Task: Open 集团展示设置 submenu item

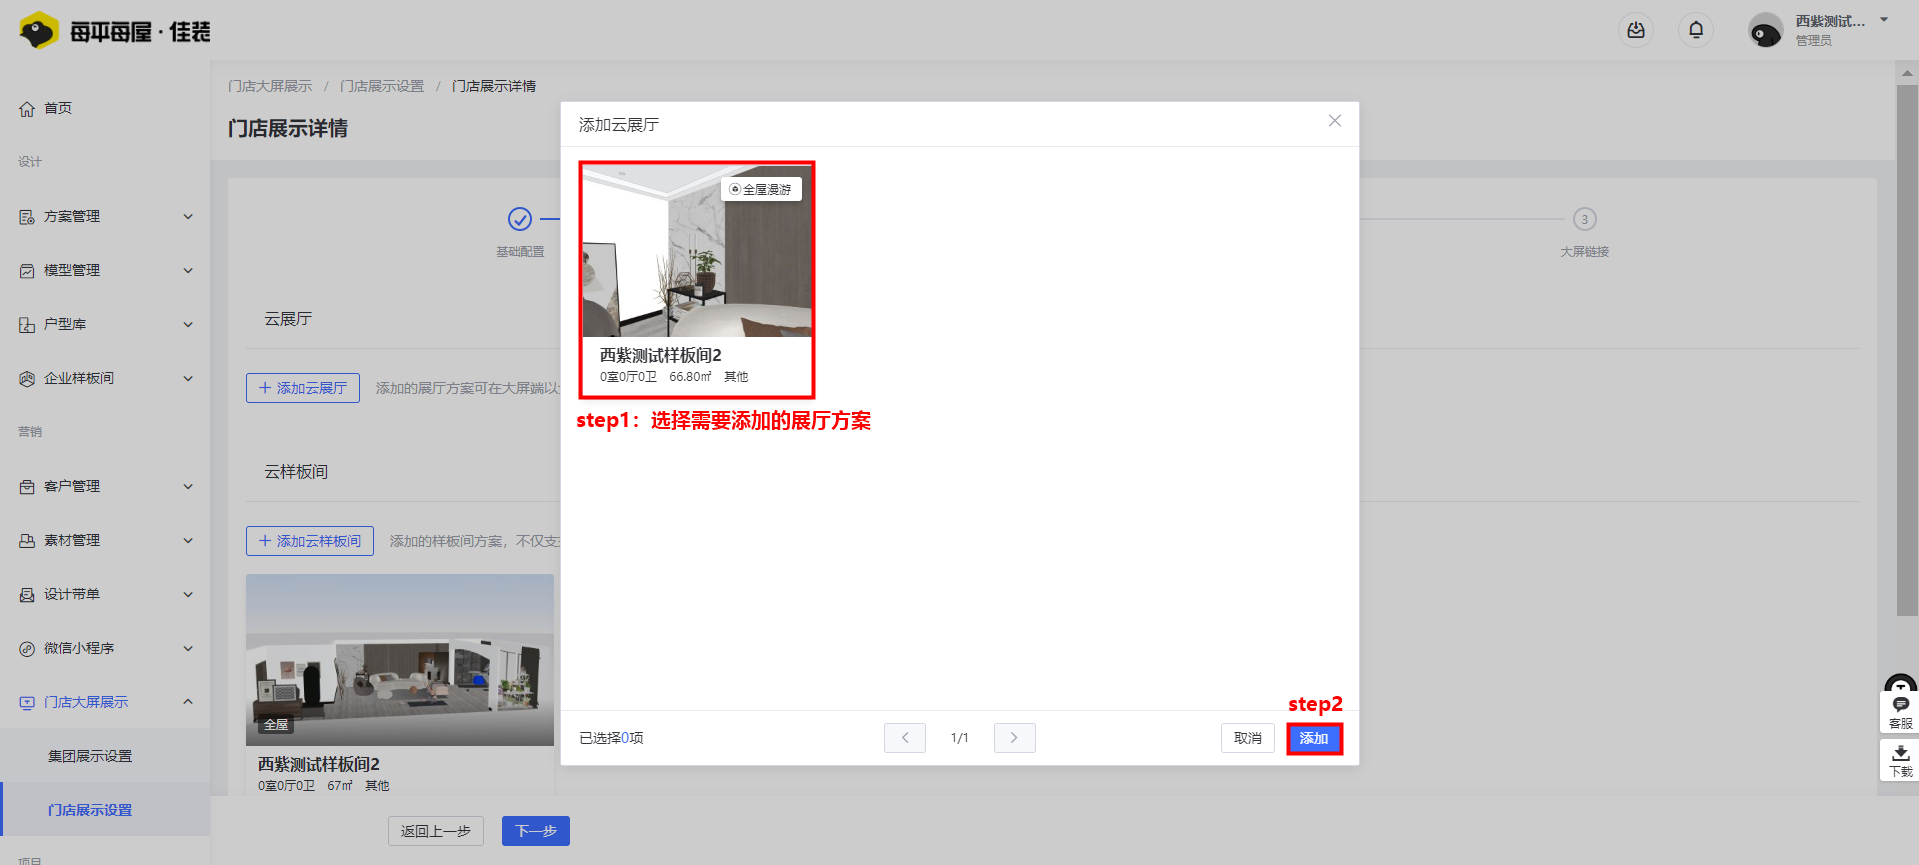Action: 90,756
